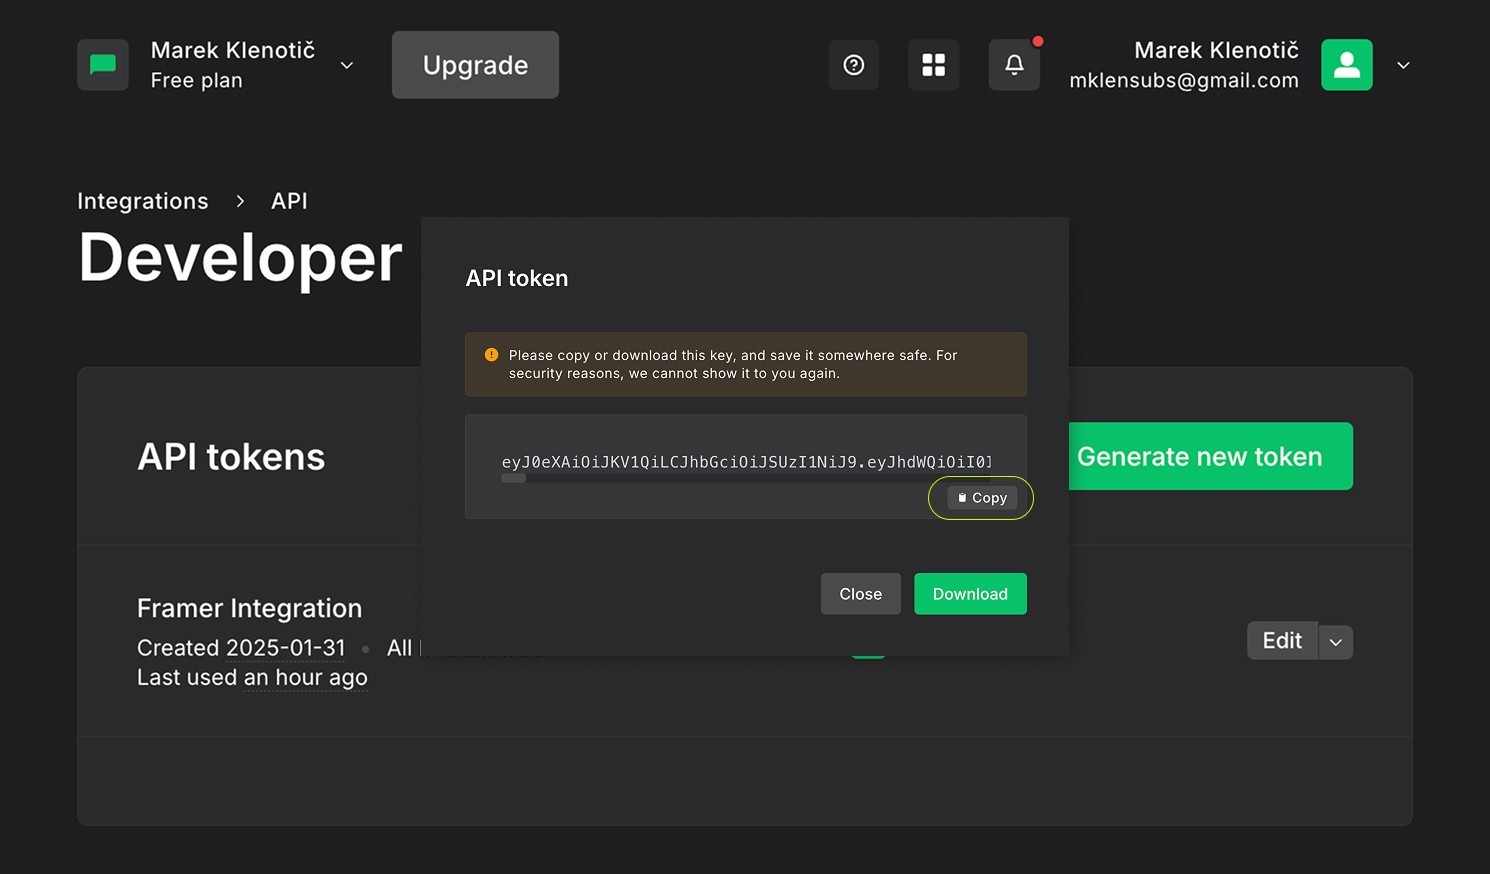View notifications via the bell icon

tap(1013, 64)
